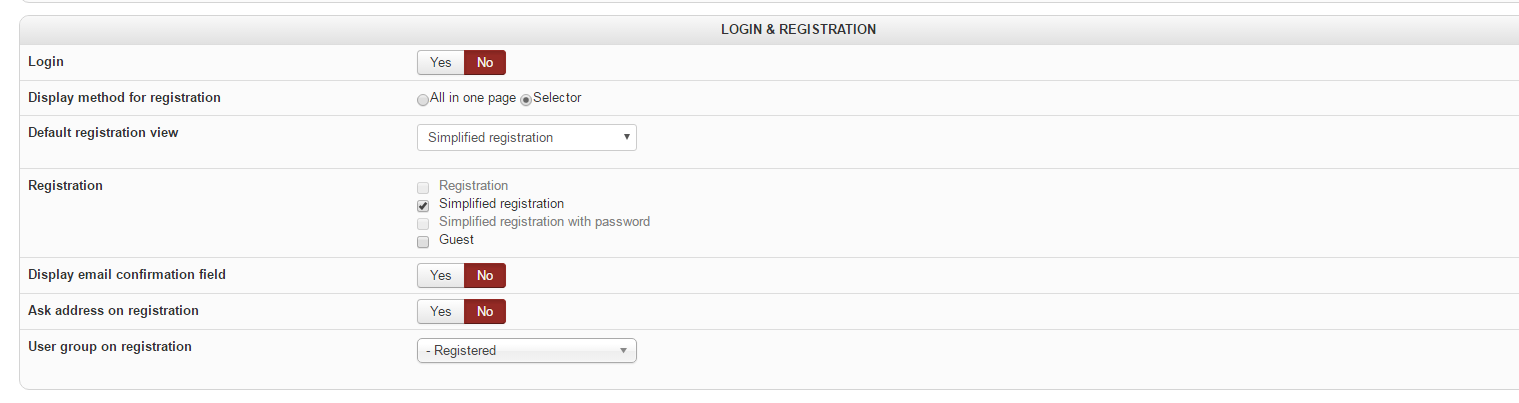
Task: Check the Guest checkbox
Action: click(423, 241)
